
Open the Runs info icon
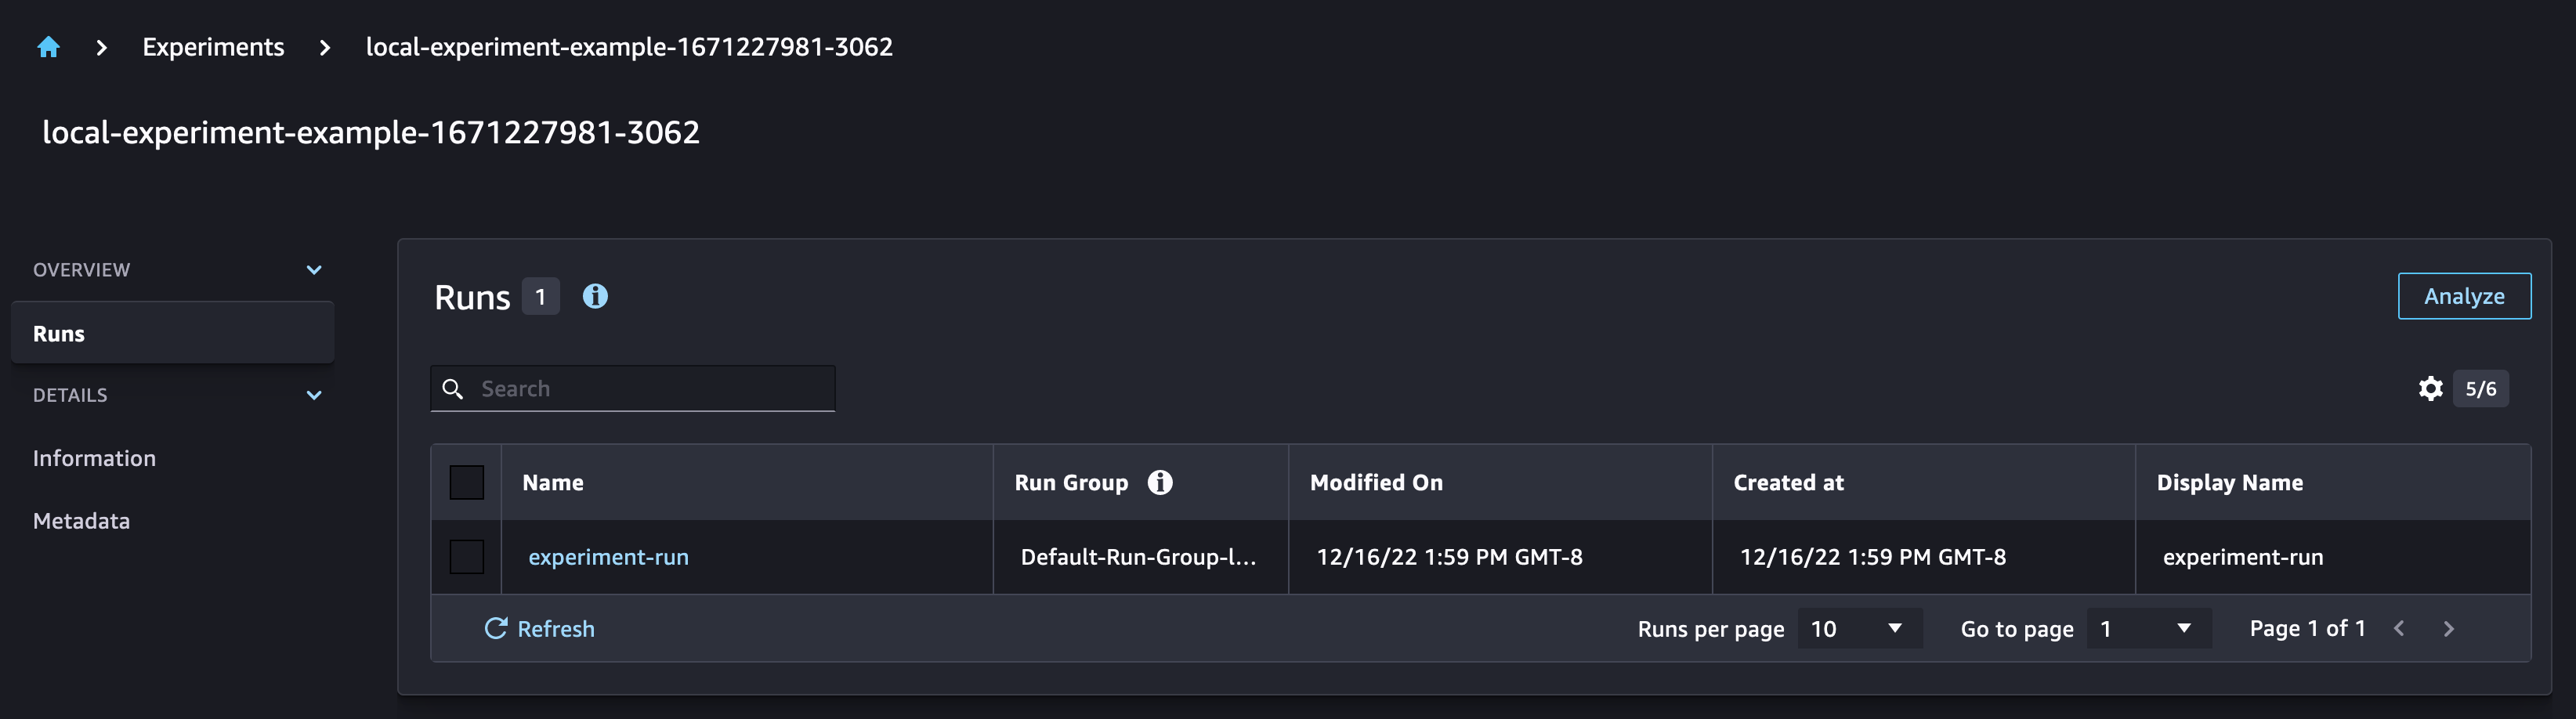595,296
